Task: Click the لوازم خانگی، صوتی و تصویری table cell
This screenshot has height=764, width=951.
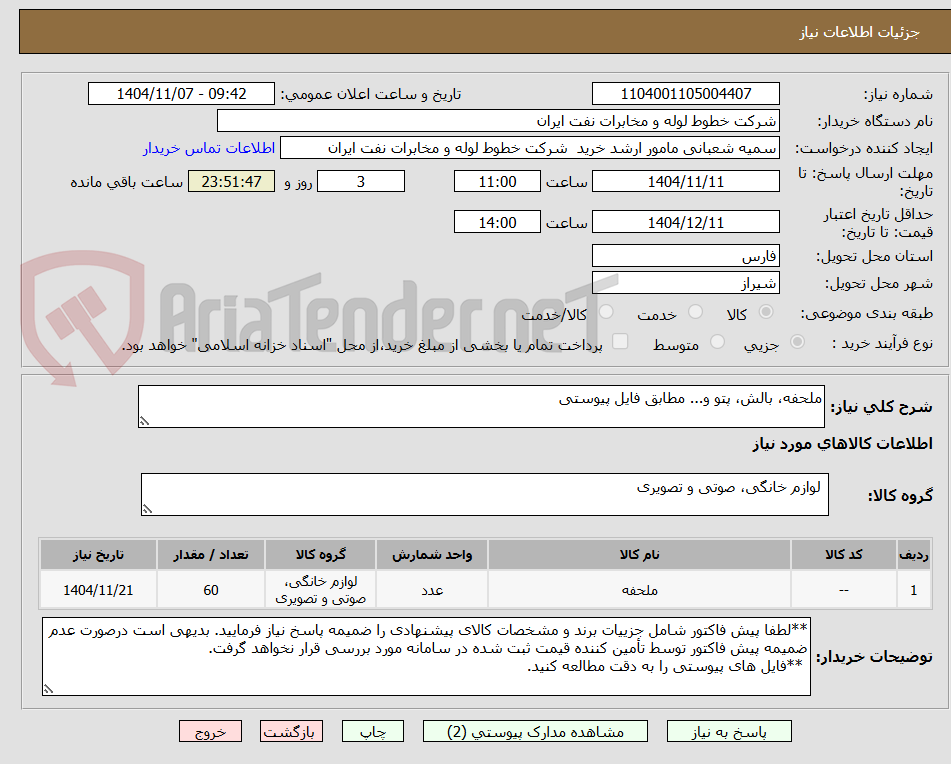Action: click(x=320, y=589)
